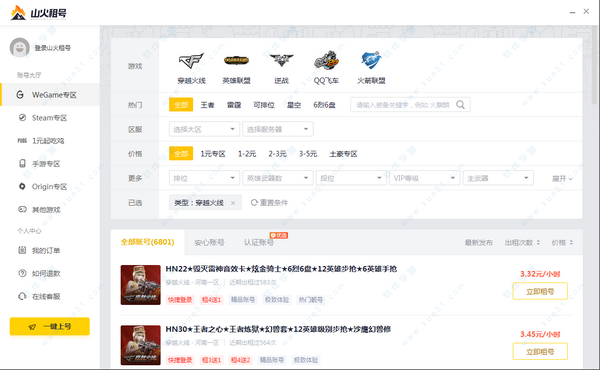This screenshot has height=370, width=600.
Task: Pick the 逆战 game icon
Action: (x=281, y=60)
